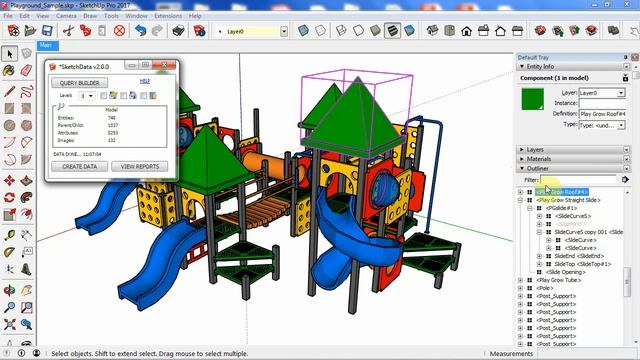Open the Levels dropdown in SketchData
The image size is (640, 360).
click(x=91, y=96)
